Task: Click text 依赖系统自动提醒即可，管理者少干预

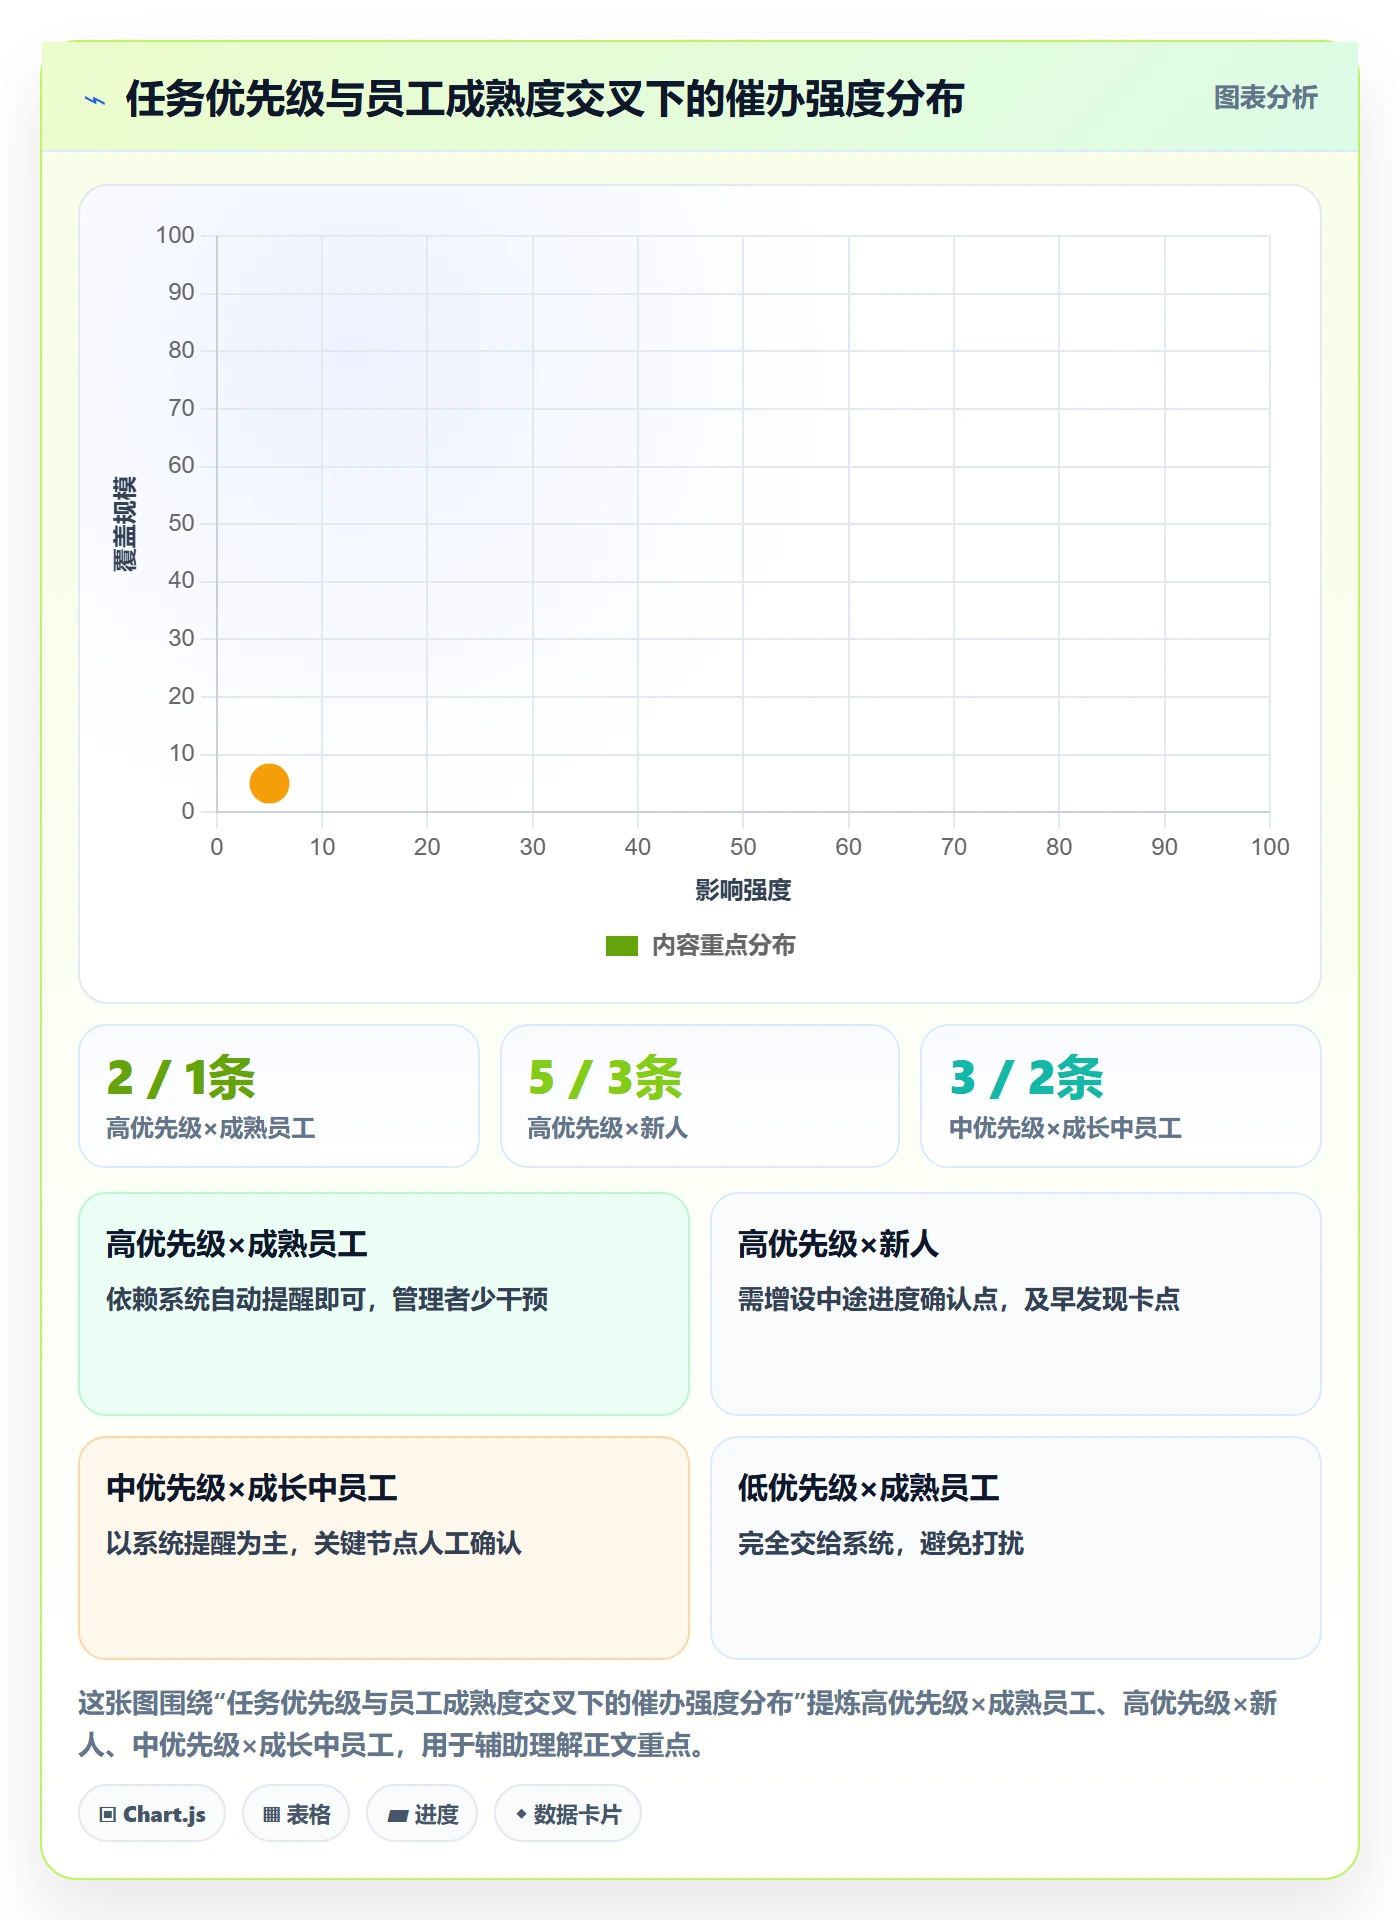Action: coord(327,1299)
